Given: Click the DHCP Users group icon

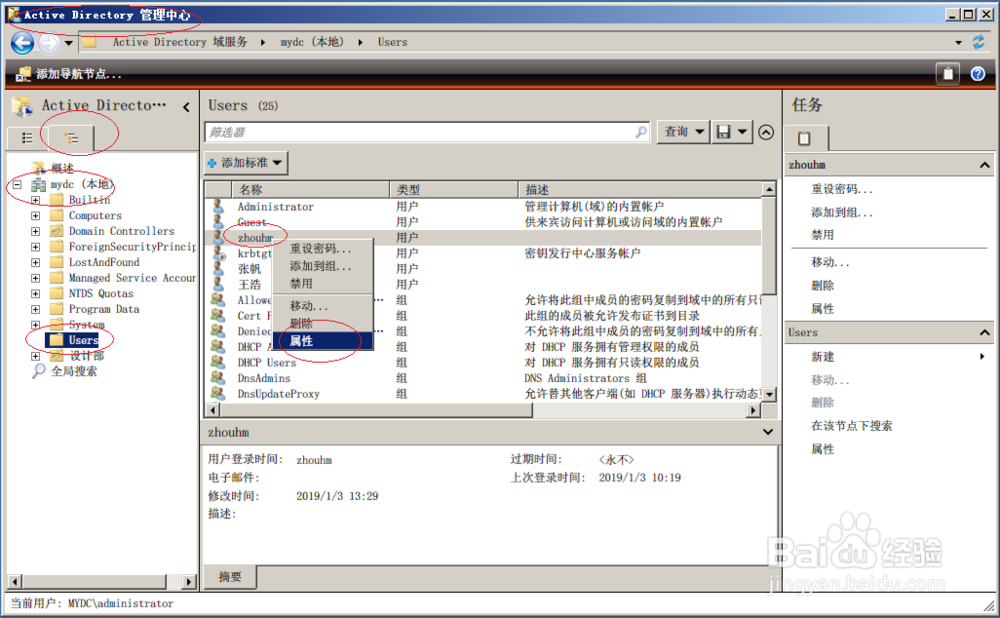Looking at the screenshot, I should 218,362.
